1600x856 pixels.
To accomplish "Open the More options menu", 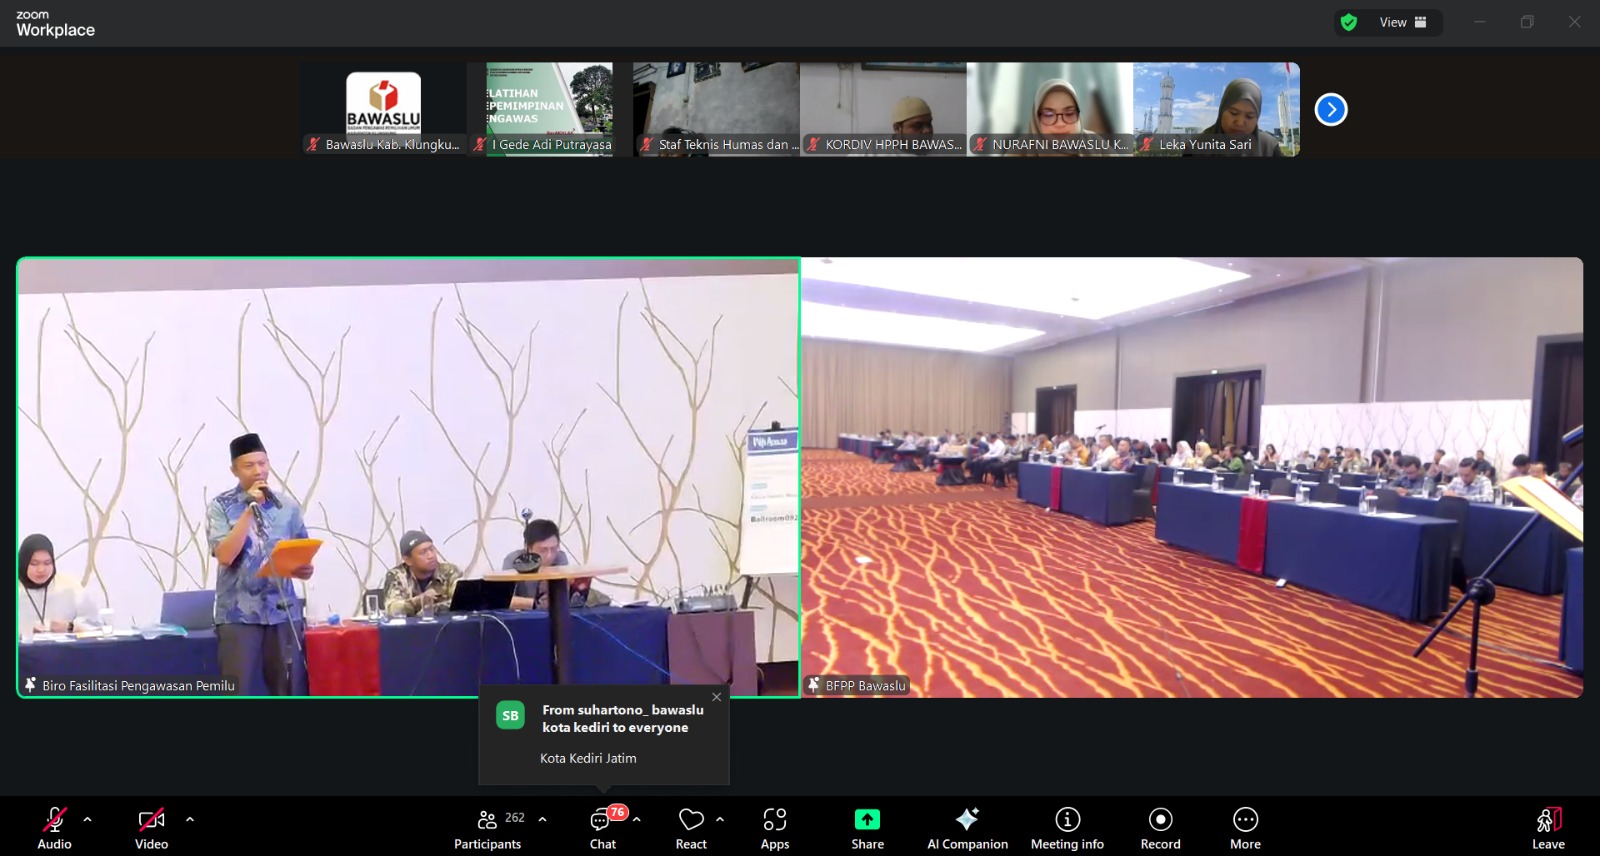I will [x=1245, y=829].
